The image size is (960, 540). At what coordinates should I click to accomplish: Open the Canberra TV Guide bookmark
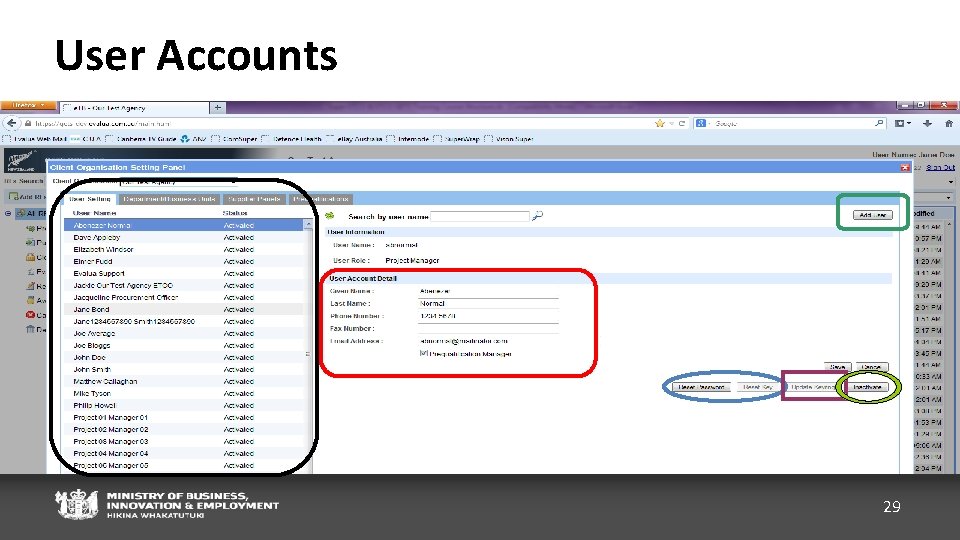[140, 139]
